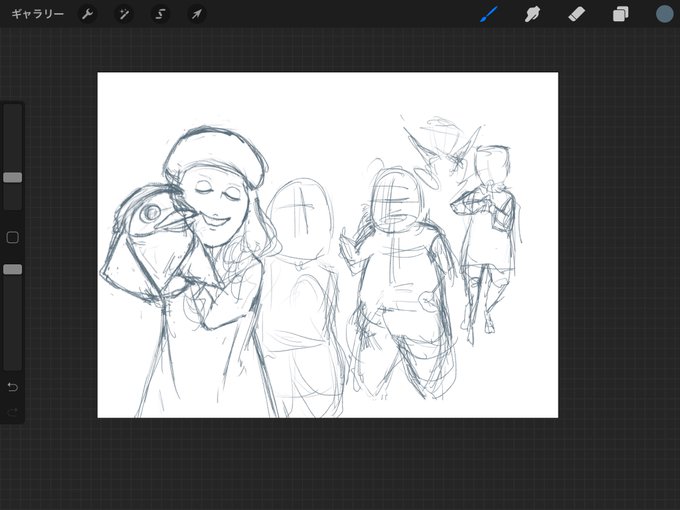Image resolution: width=680 pixels, height=510 pixels.
Task: Click the bird's eye in the sketch
Action: pyautogui.click(x=151, y=212)
